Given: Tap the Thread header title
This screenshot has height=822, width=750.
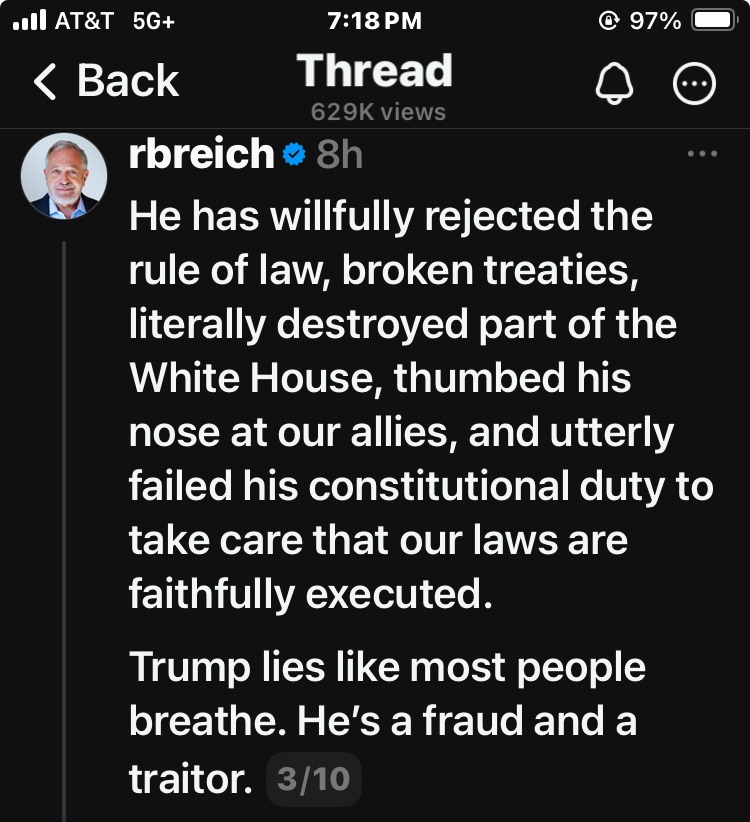Looking at the screenshot, I should (374, 71).
